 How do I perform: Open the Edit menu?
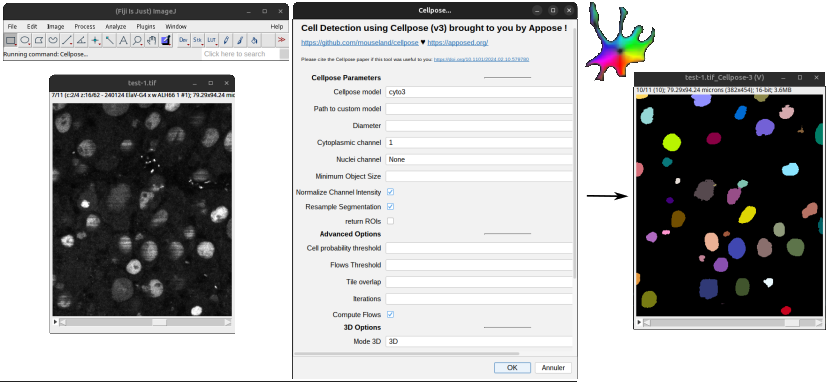tap(32, 26)
